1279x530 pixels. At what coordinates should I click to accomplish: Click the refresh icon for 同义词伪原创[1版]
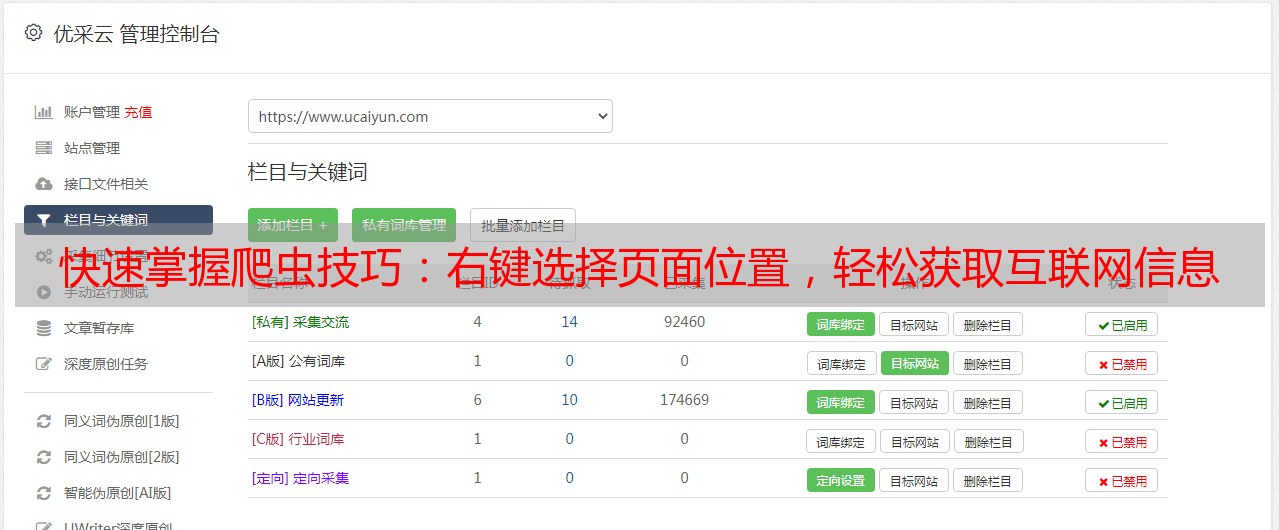(x=43, y=421)
